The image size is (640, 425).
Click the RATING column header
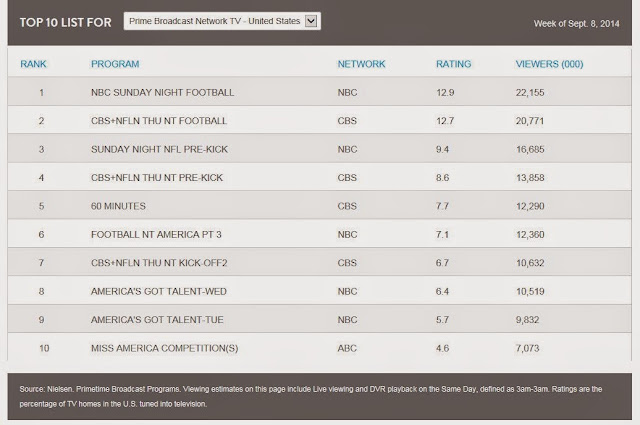453,64
